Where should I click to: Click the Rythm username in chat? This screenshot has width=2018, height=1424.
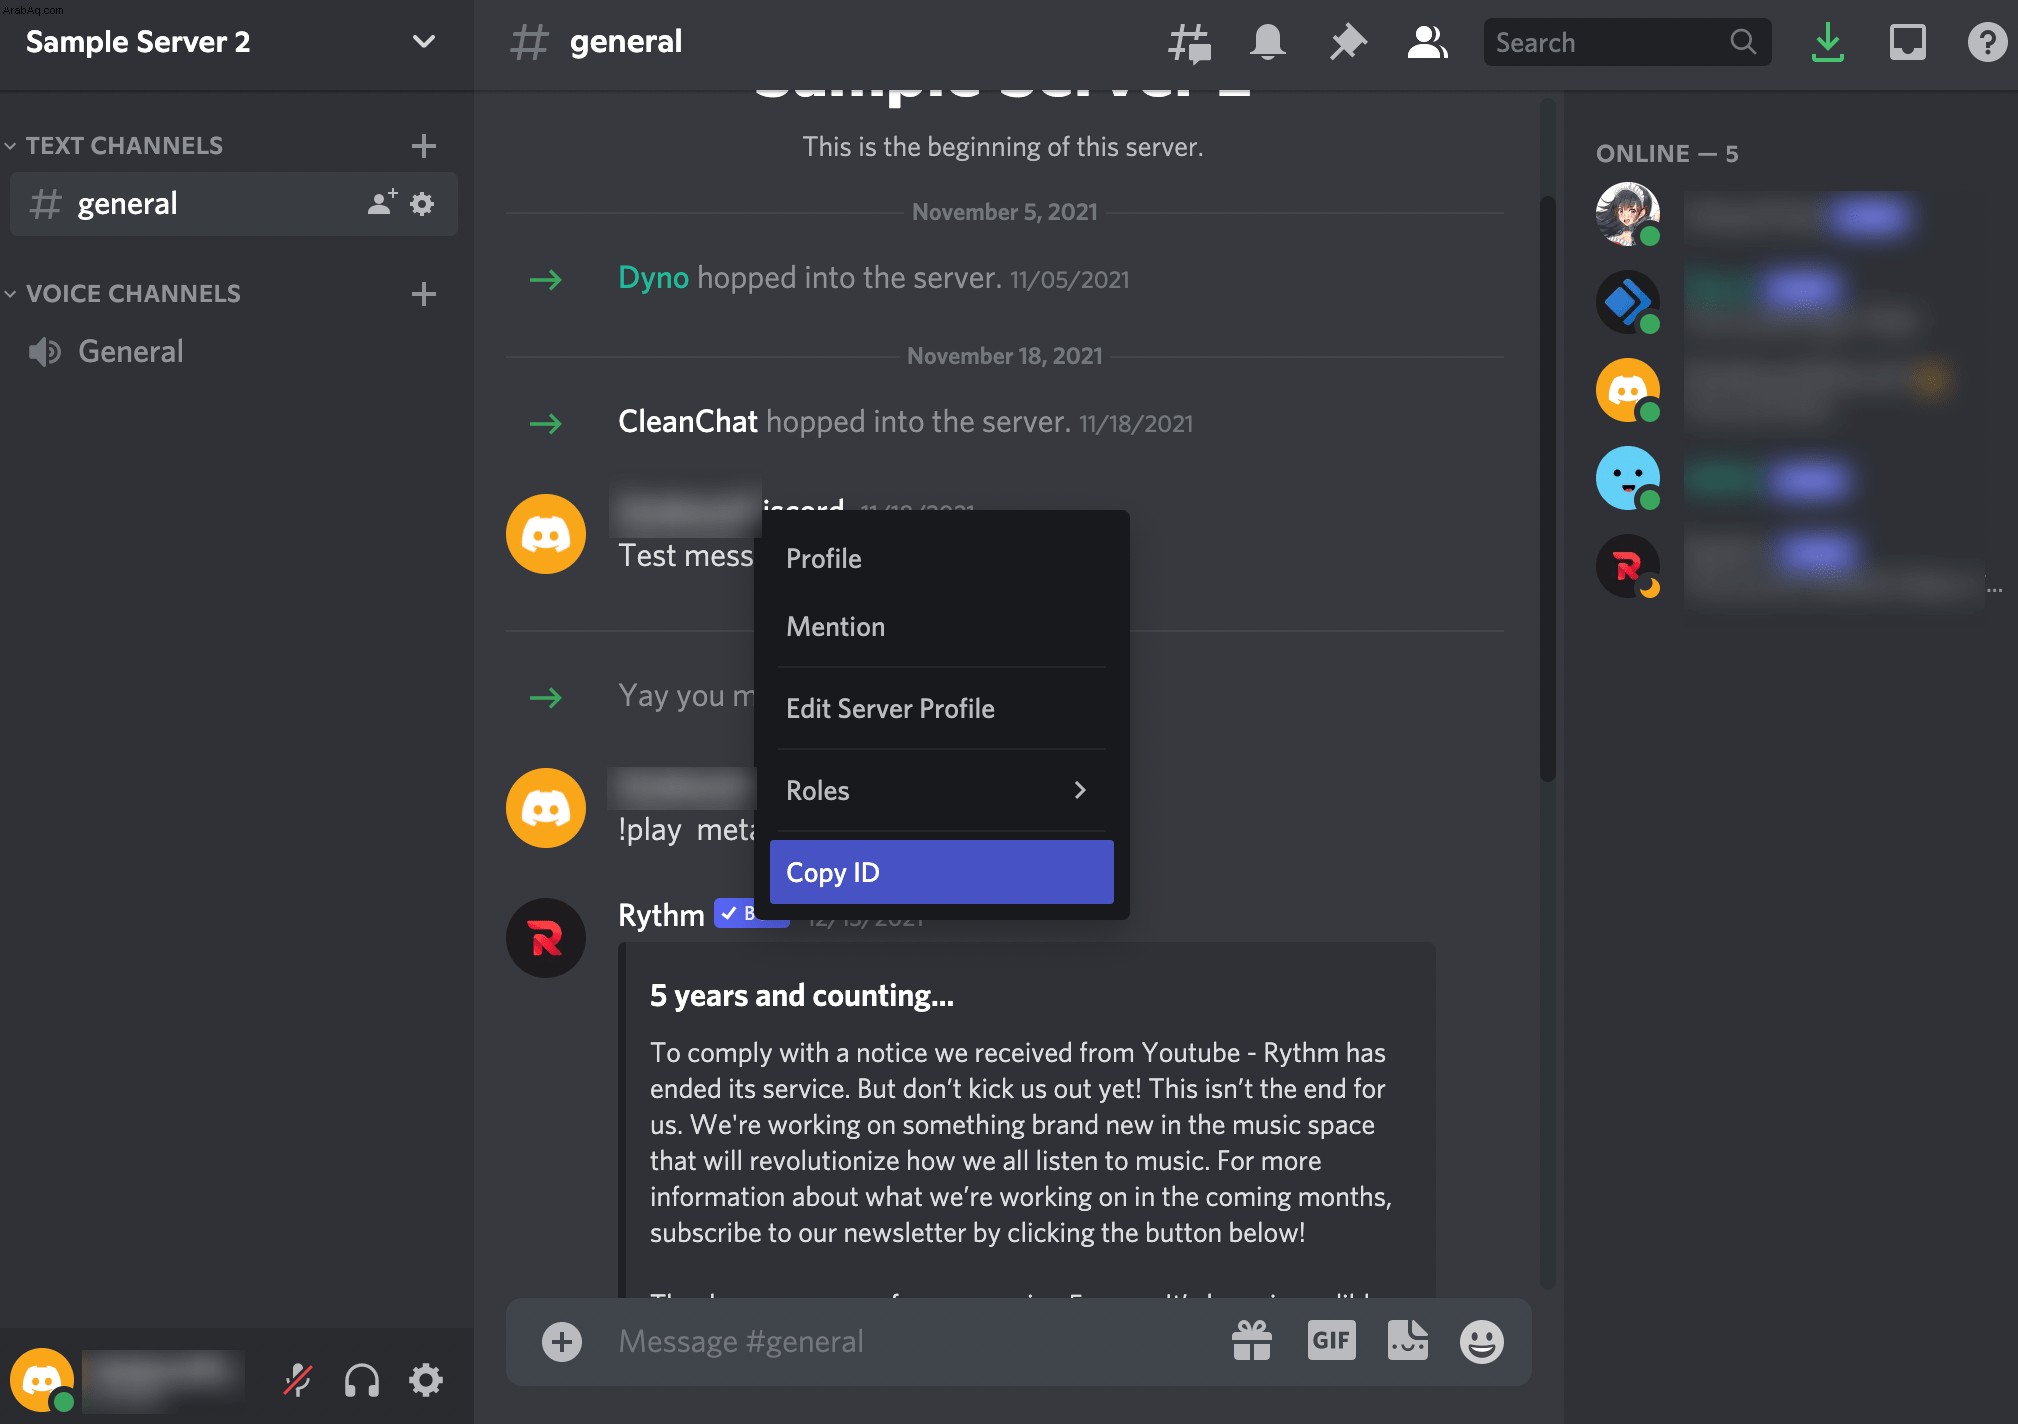[661, 915]
